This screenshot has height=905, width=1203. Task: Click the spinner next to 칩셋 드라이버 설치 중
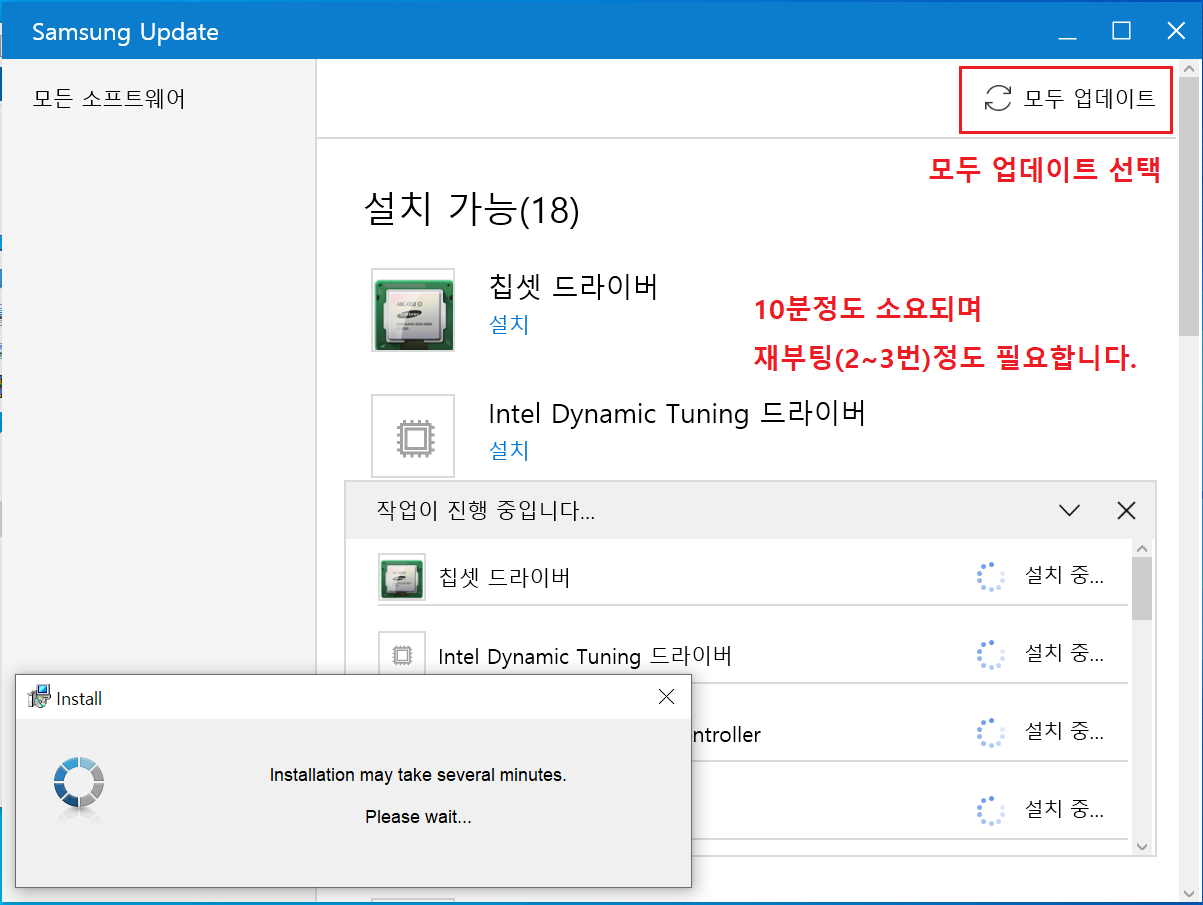990,577
